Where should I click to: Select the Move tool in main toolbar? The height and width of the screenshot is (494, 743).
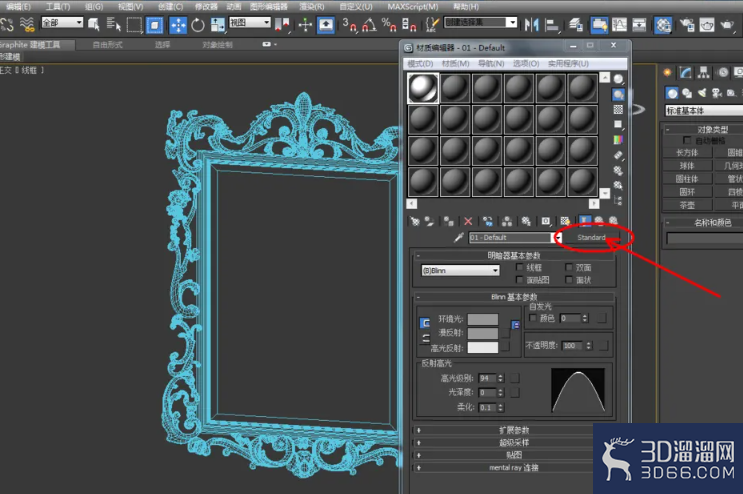coord(178,25)
